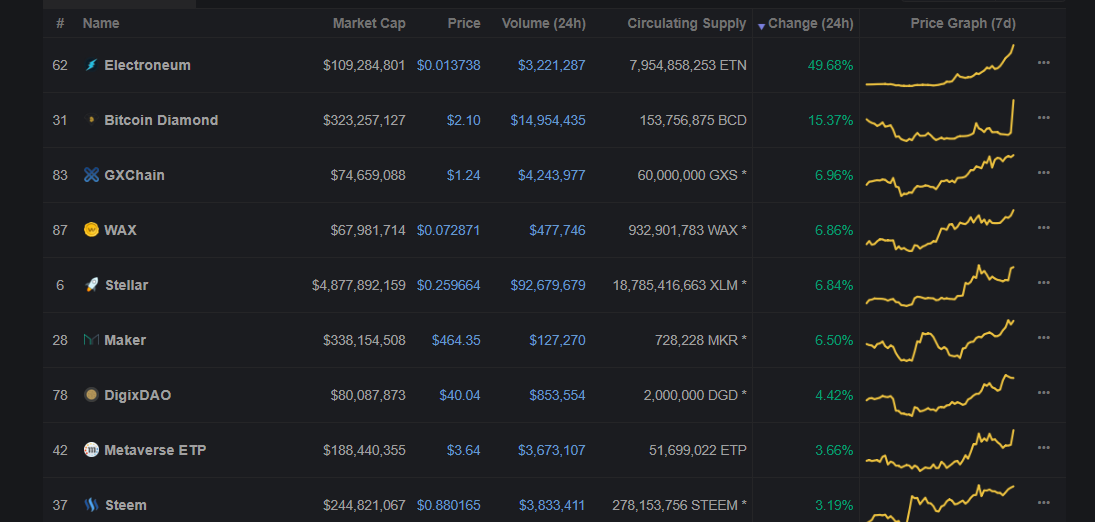Click WAX volume $477,746

557,229
